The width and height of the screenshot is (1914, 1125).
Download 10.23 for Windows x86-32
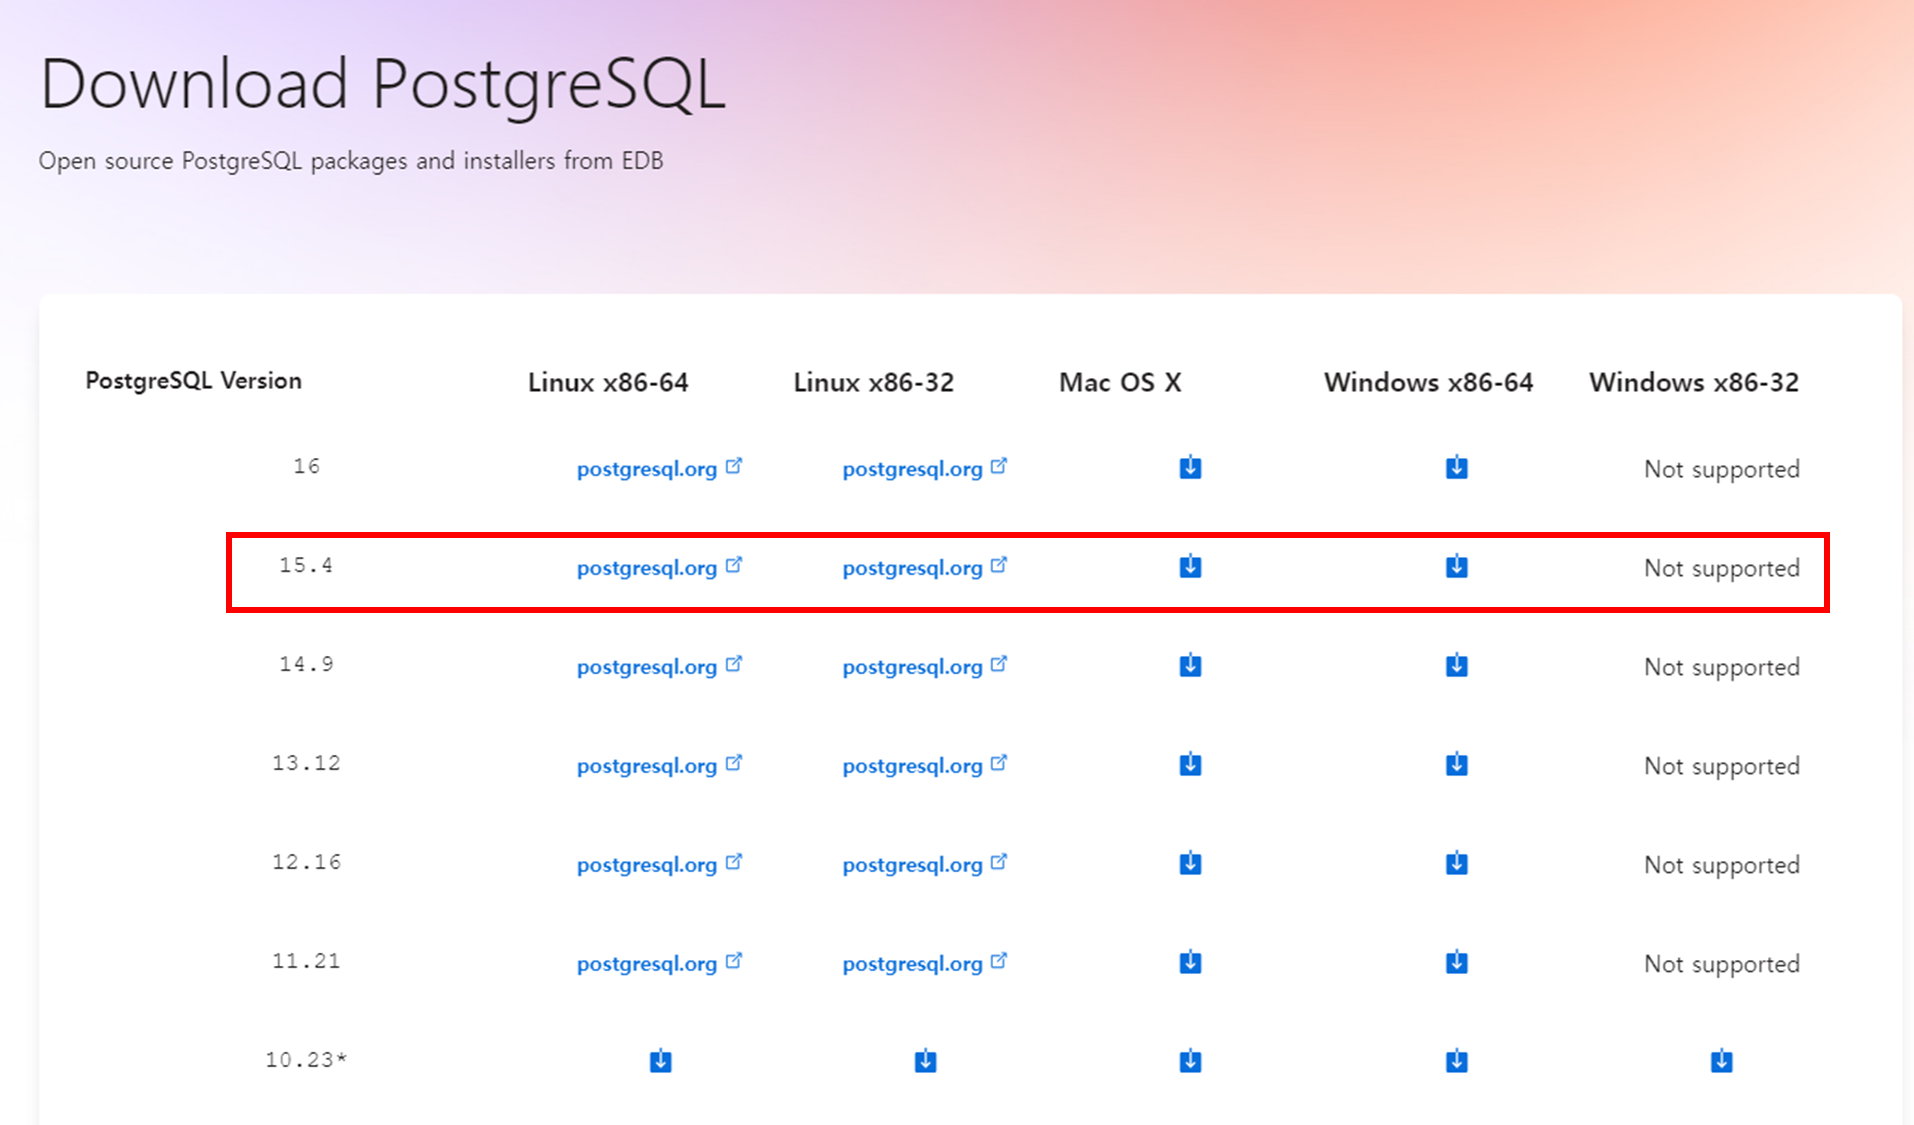click(1721, 1061)
